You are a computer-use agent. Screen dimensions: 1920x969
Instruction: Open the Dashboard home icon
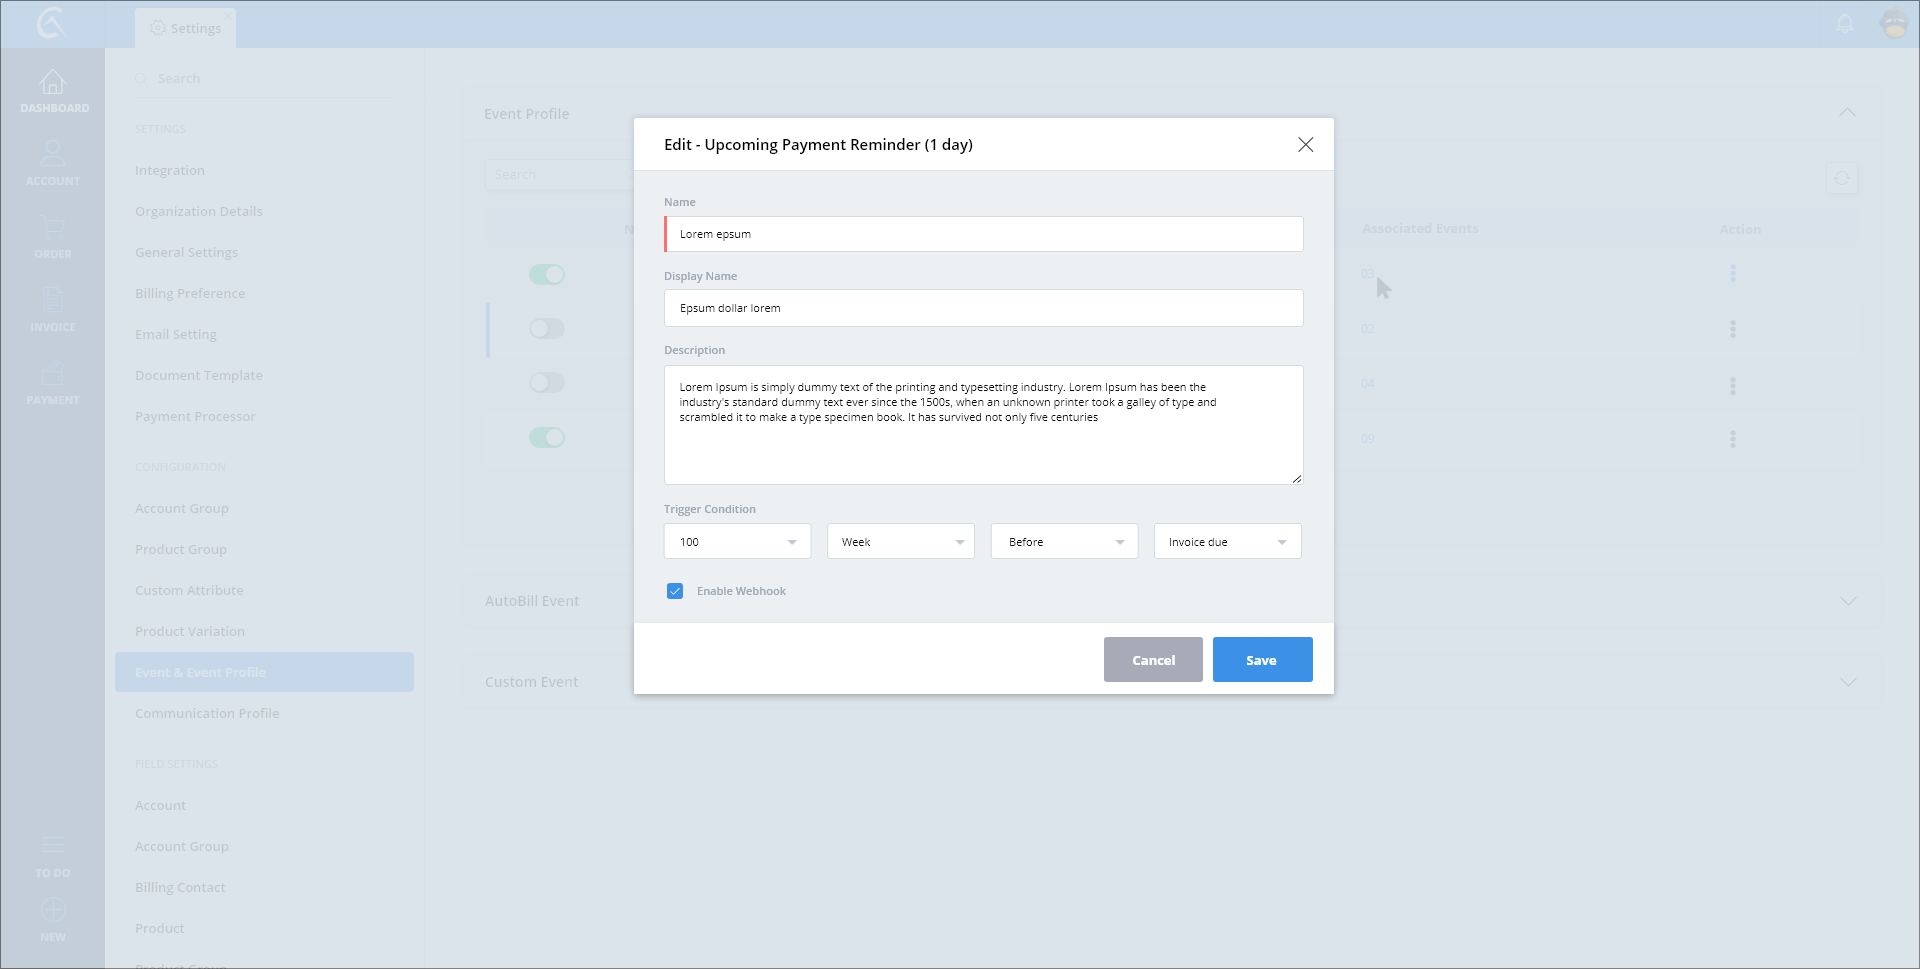pos(53,83)
